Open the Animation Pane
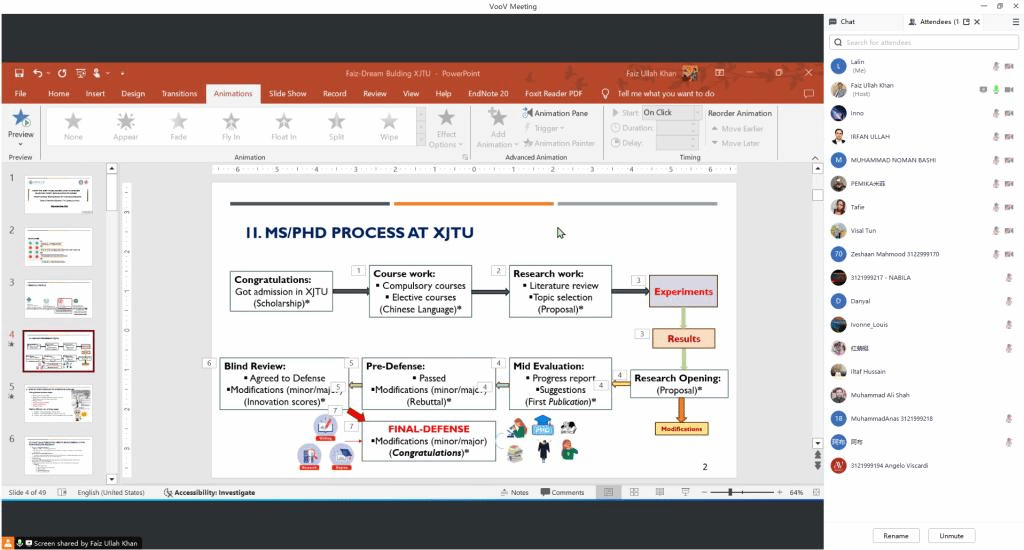Viewport: 1024px width, 550px height. tap(555, 113)
